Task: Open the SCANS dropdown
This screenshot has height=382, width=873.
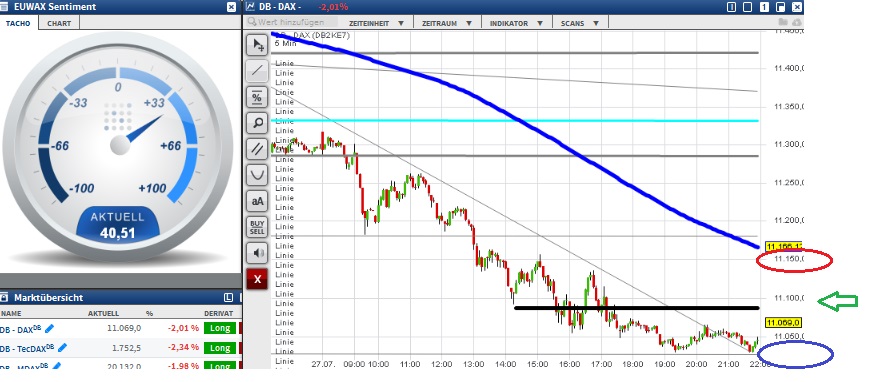Action: point(580,23)
